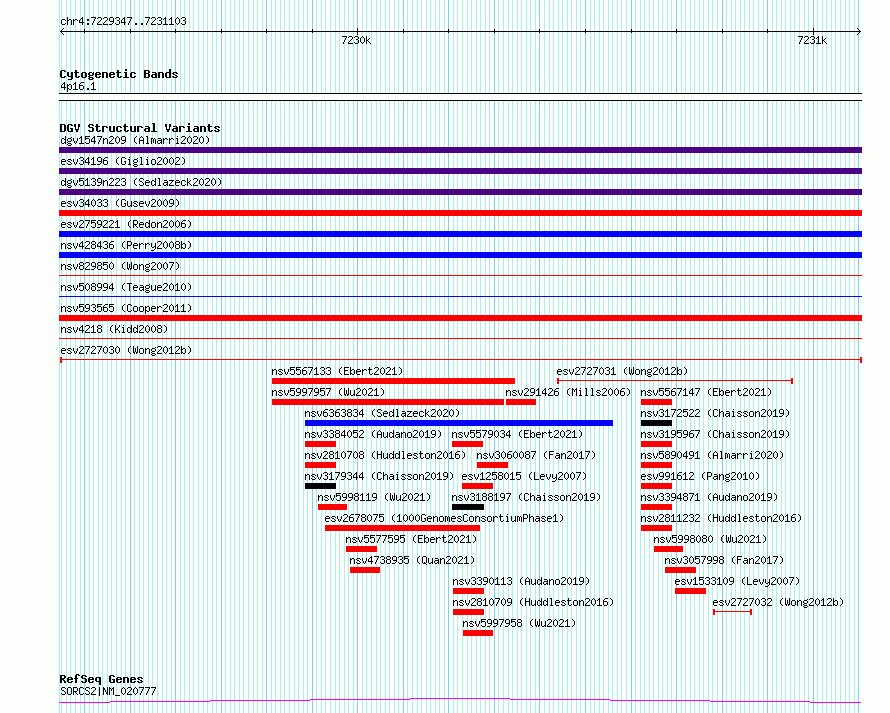Open nsv2810709 (Huddleston2016) variant

[533, 602]
